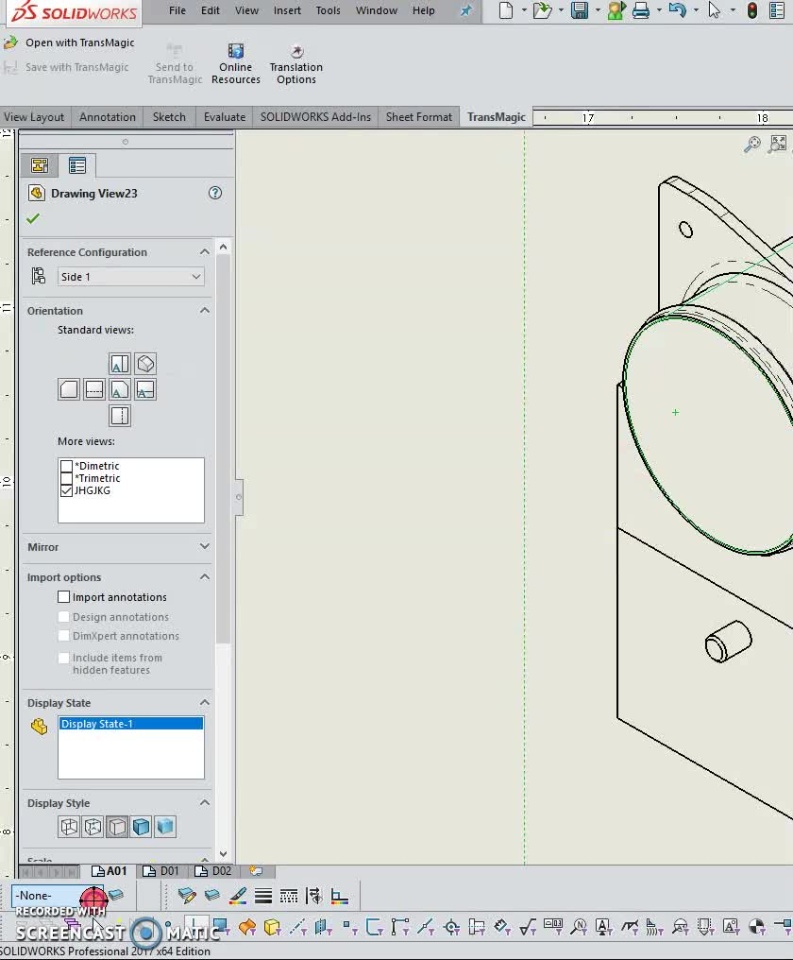Collapse the Import options section
Viewport: 793px width, 960px height.
(205, 577)
